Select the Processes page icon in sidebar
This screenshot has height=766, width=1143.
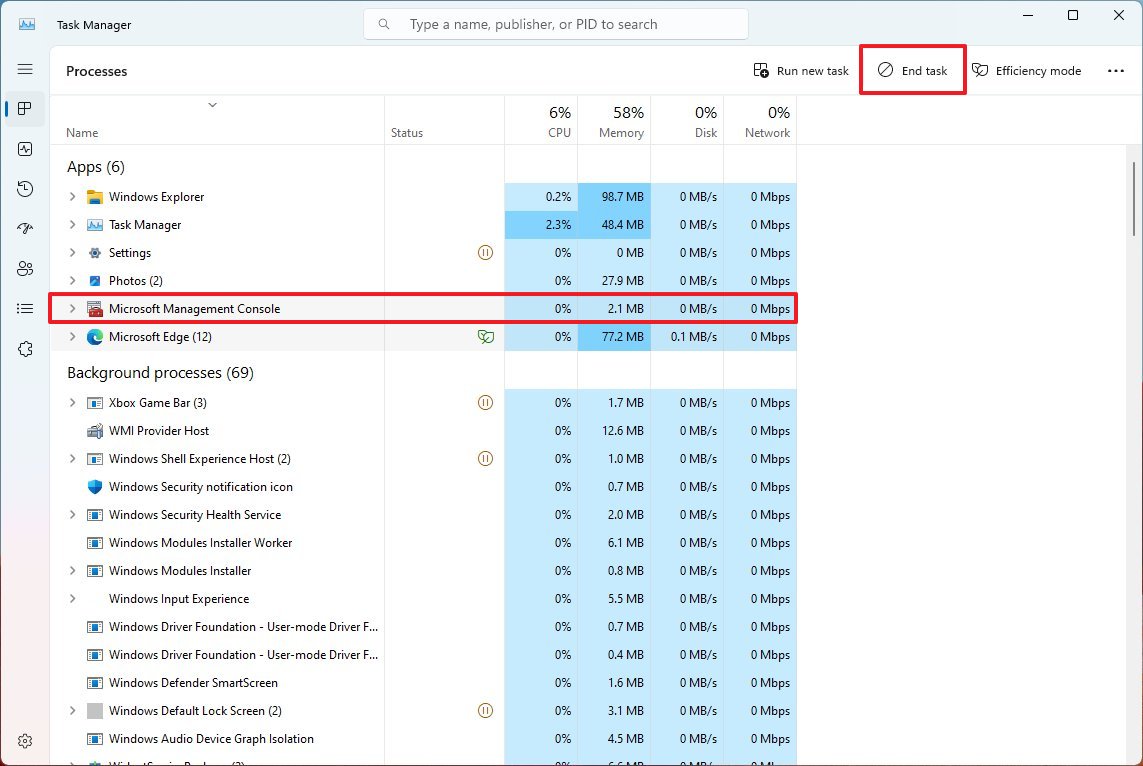[x=25, y=109]
